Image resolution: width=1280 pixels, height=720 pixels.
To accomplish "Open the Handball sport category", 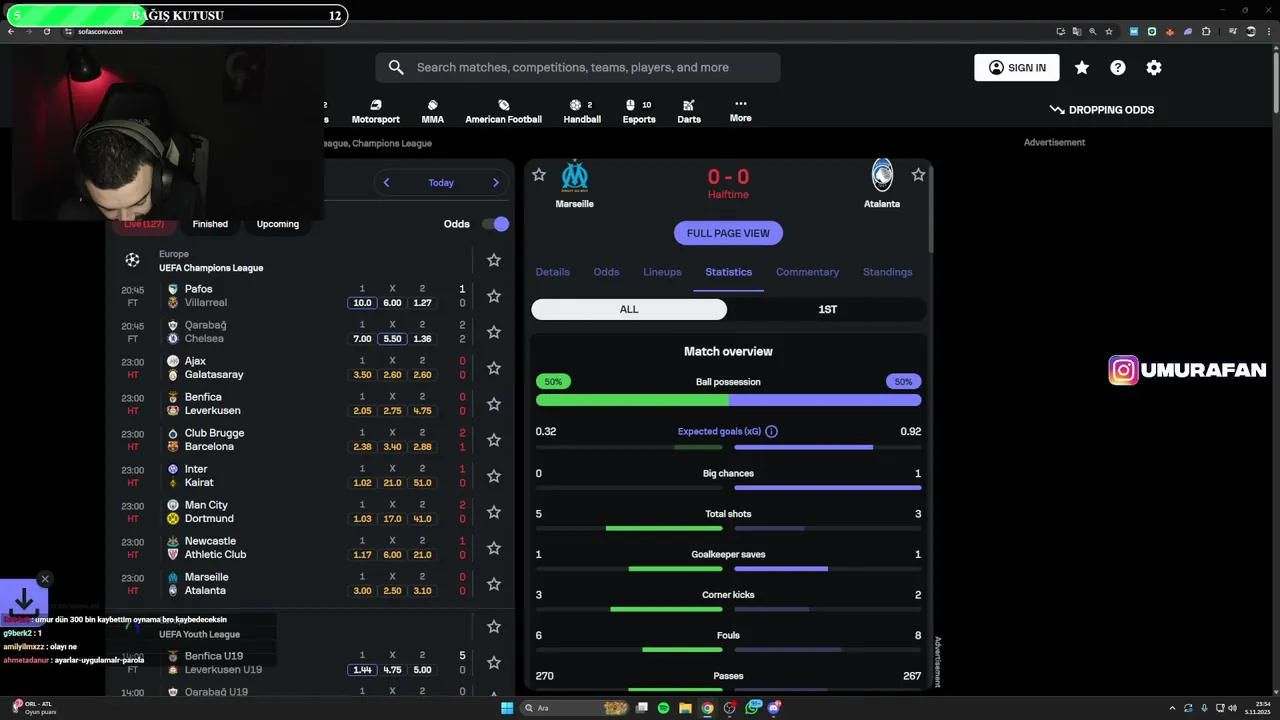I will click(x=582, y=111).
